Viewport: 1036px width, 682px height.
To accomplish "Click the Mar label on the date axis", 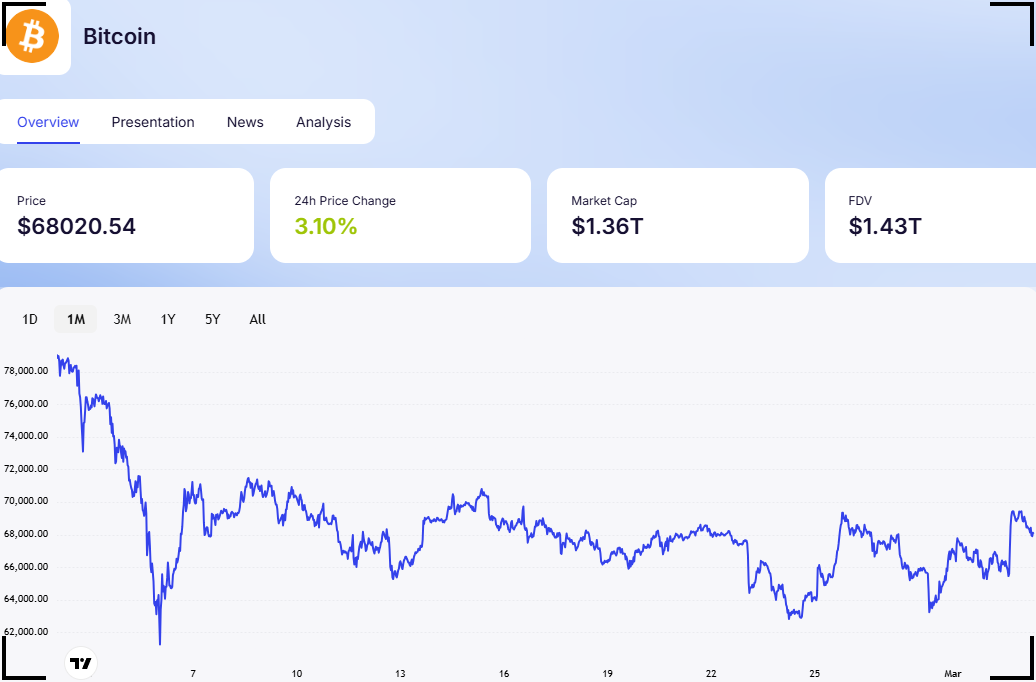I will [x=952, y=674].
